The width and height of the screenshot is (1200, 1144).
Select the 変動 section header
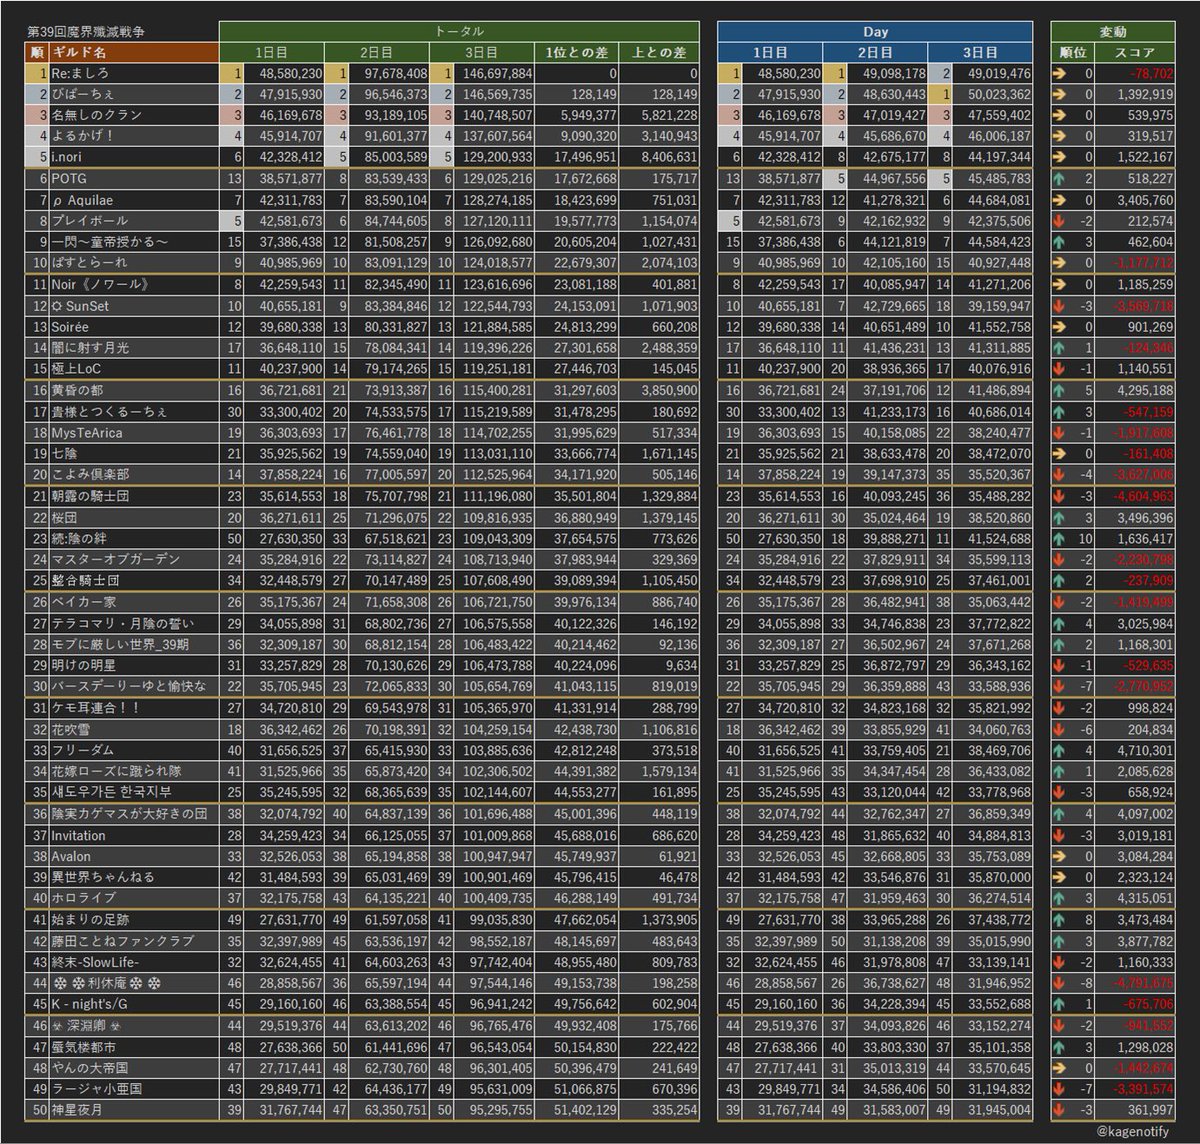pyautogui.click(x=1114, y=31)
